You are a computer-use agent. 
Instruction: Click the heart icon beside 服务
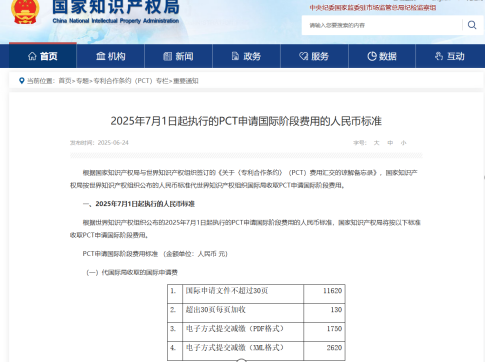[x=304, y=56]
